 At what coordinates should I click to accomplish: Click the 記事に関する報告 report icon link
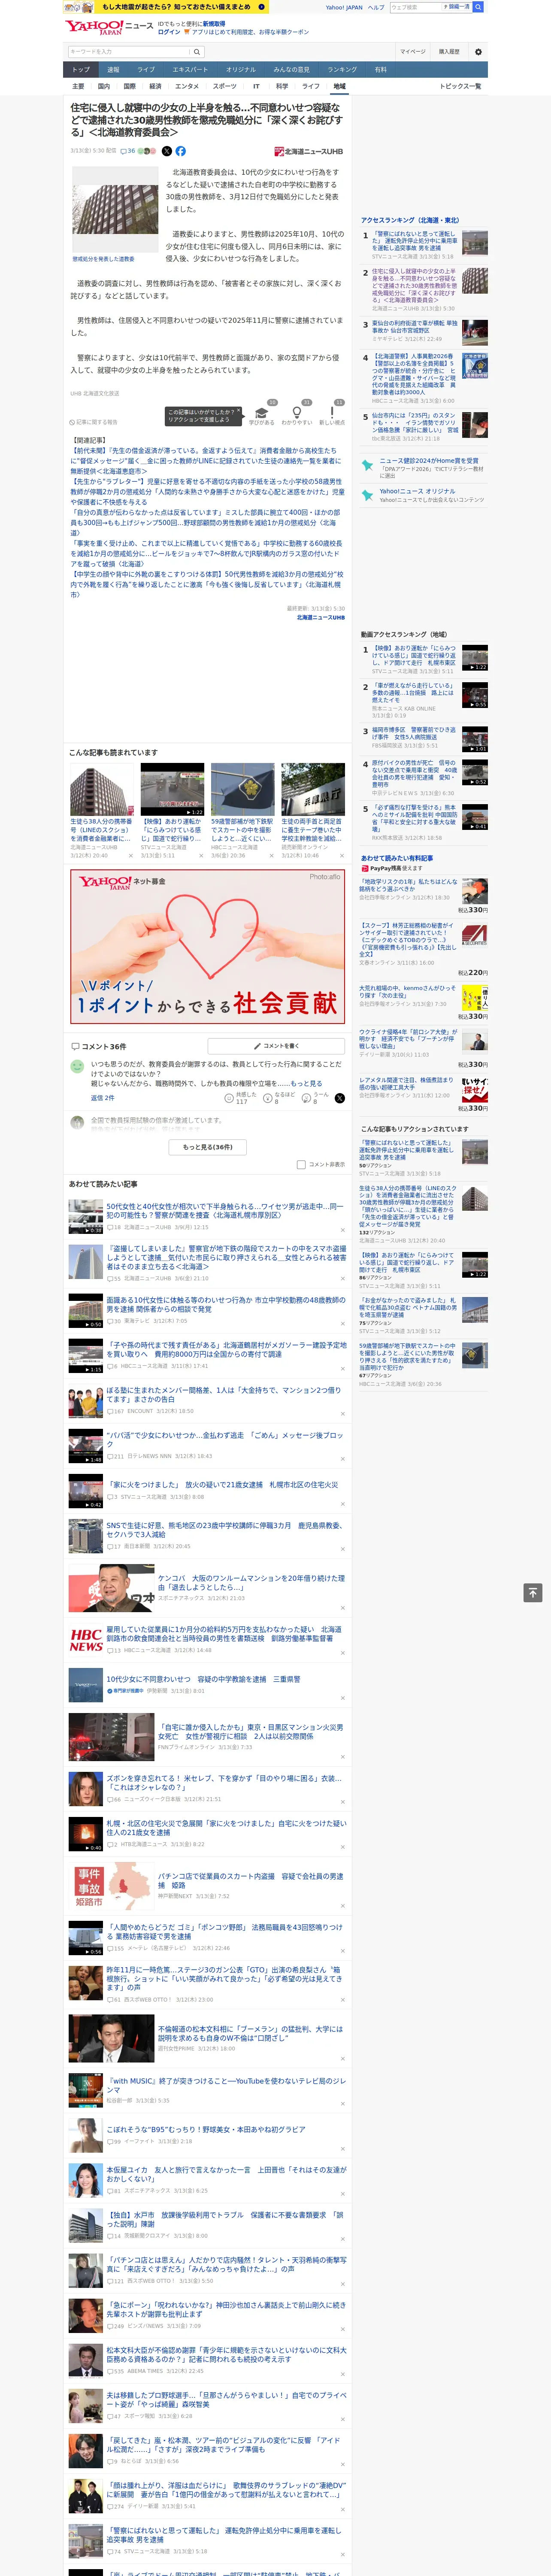pos(94,421)
